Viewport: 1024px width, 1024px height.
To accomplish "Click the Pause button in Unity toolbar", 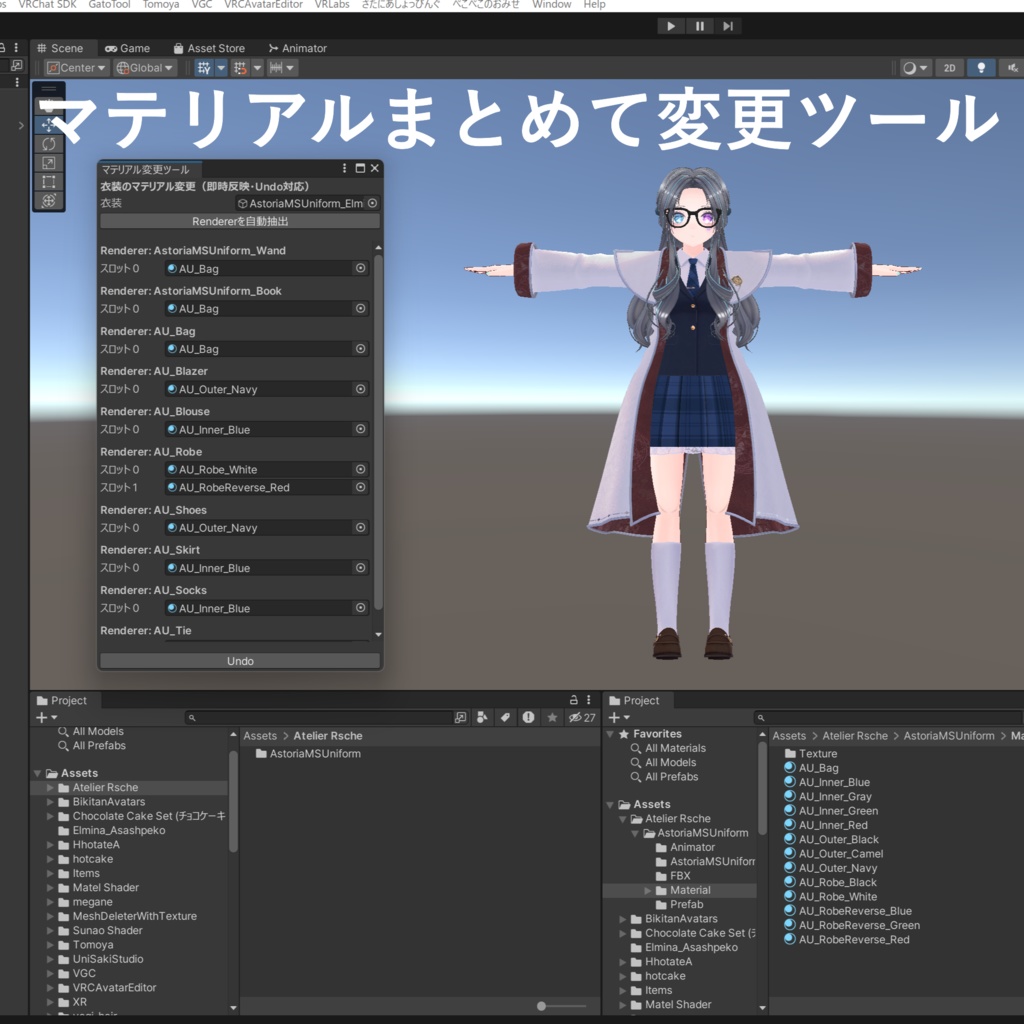I will (x=699, y=26).
